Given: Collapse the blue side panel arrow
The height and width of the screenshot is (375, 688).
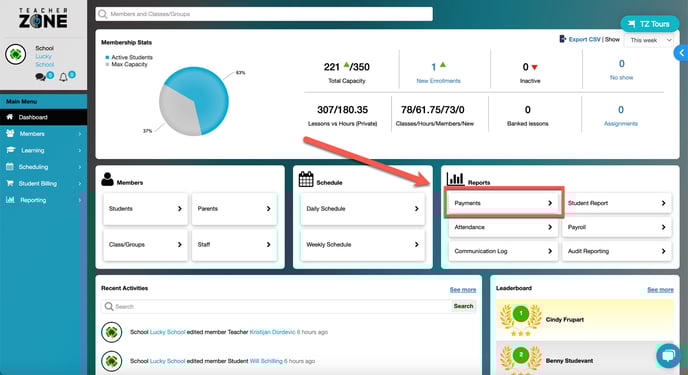Looking at the screenshot, I should tap(681, 53).
